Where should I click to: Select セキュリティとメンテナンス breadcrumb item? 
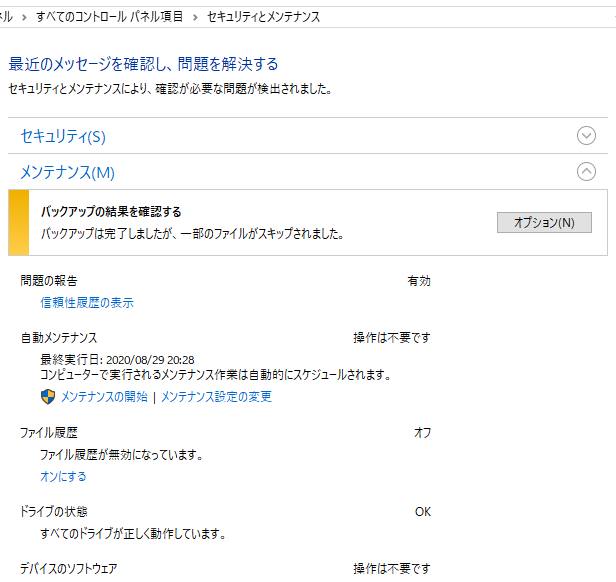[263, 18]
